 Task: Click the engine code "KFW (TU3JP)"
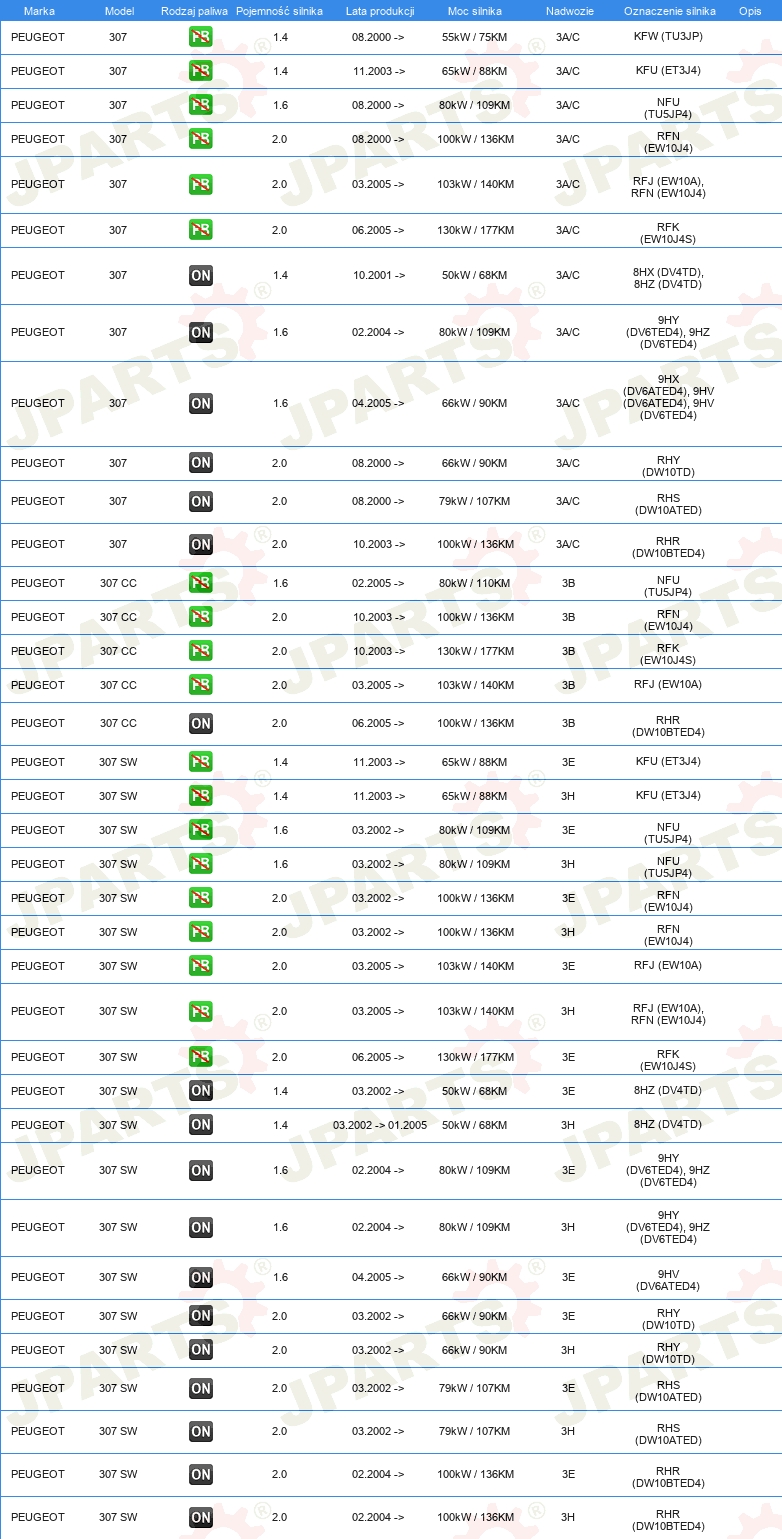click(x=669, y=37)
